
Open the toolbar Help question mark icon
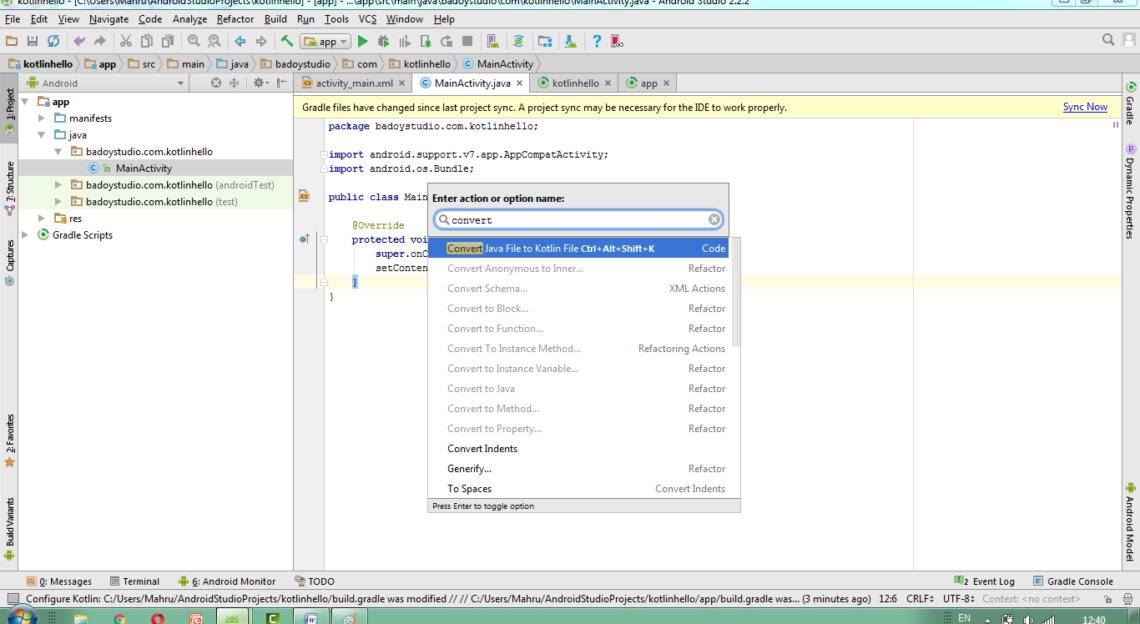597,41
